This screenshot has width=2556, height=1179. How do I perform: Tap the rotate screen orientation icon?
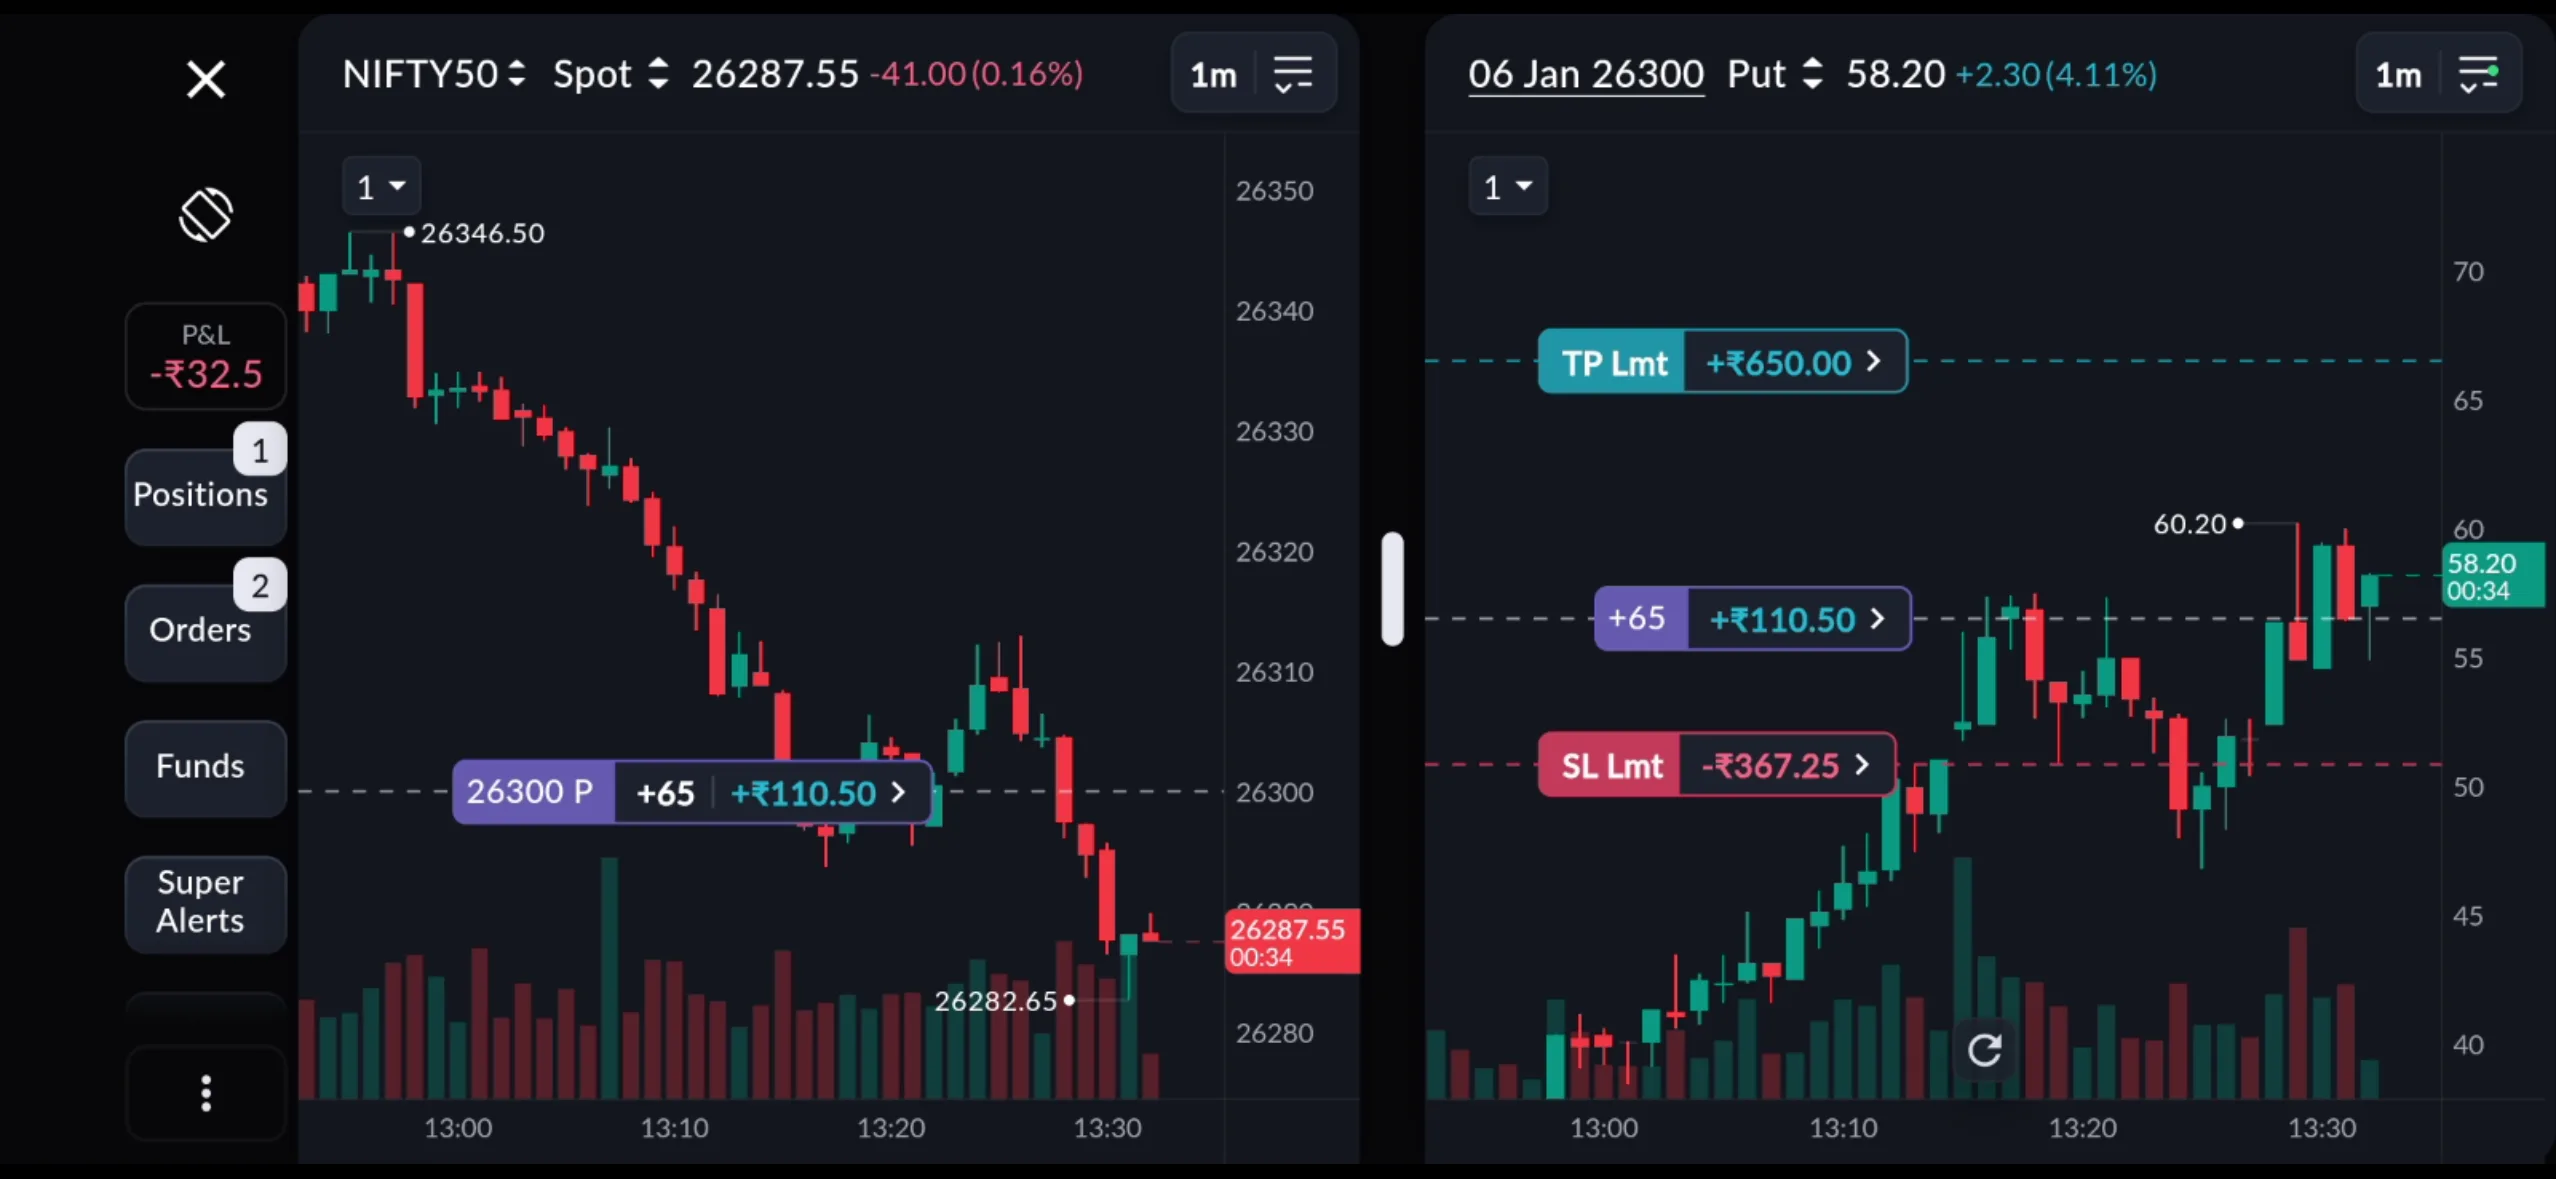(205, 214)
